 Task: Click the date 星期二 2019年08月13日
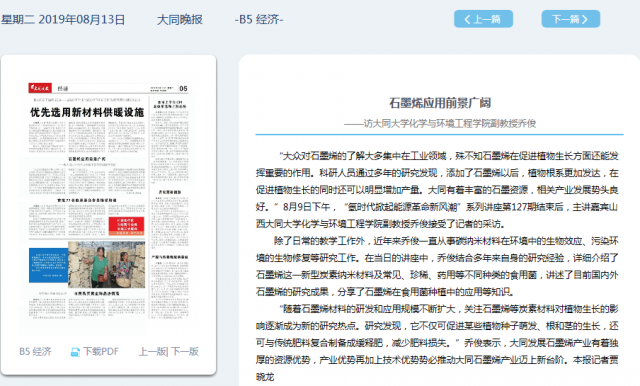pyautogui.click(x=63, y=19)
